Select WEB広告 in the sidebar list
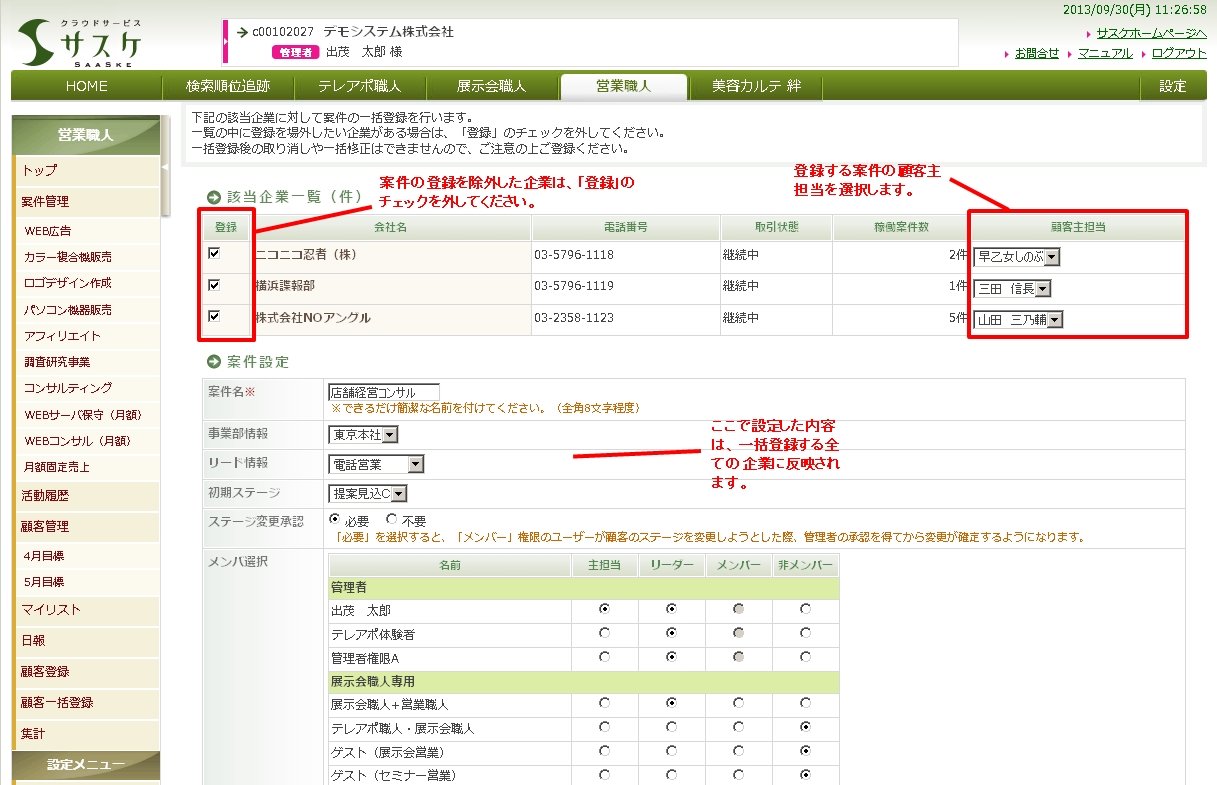 (x=48, y=231)
